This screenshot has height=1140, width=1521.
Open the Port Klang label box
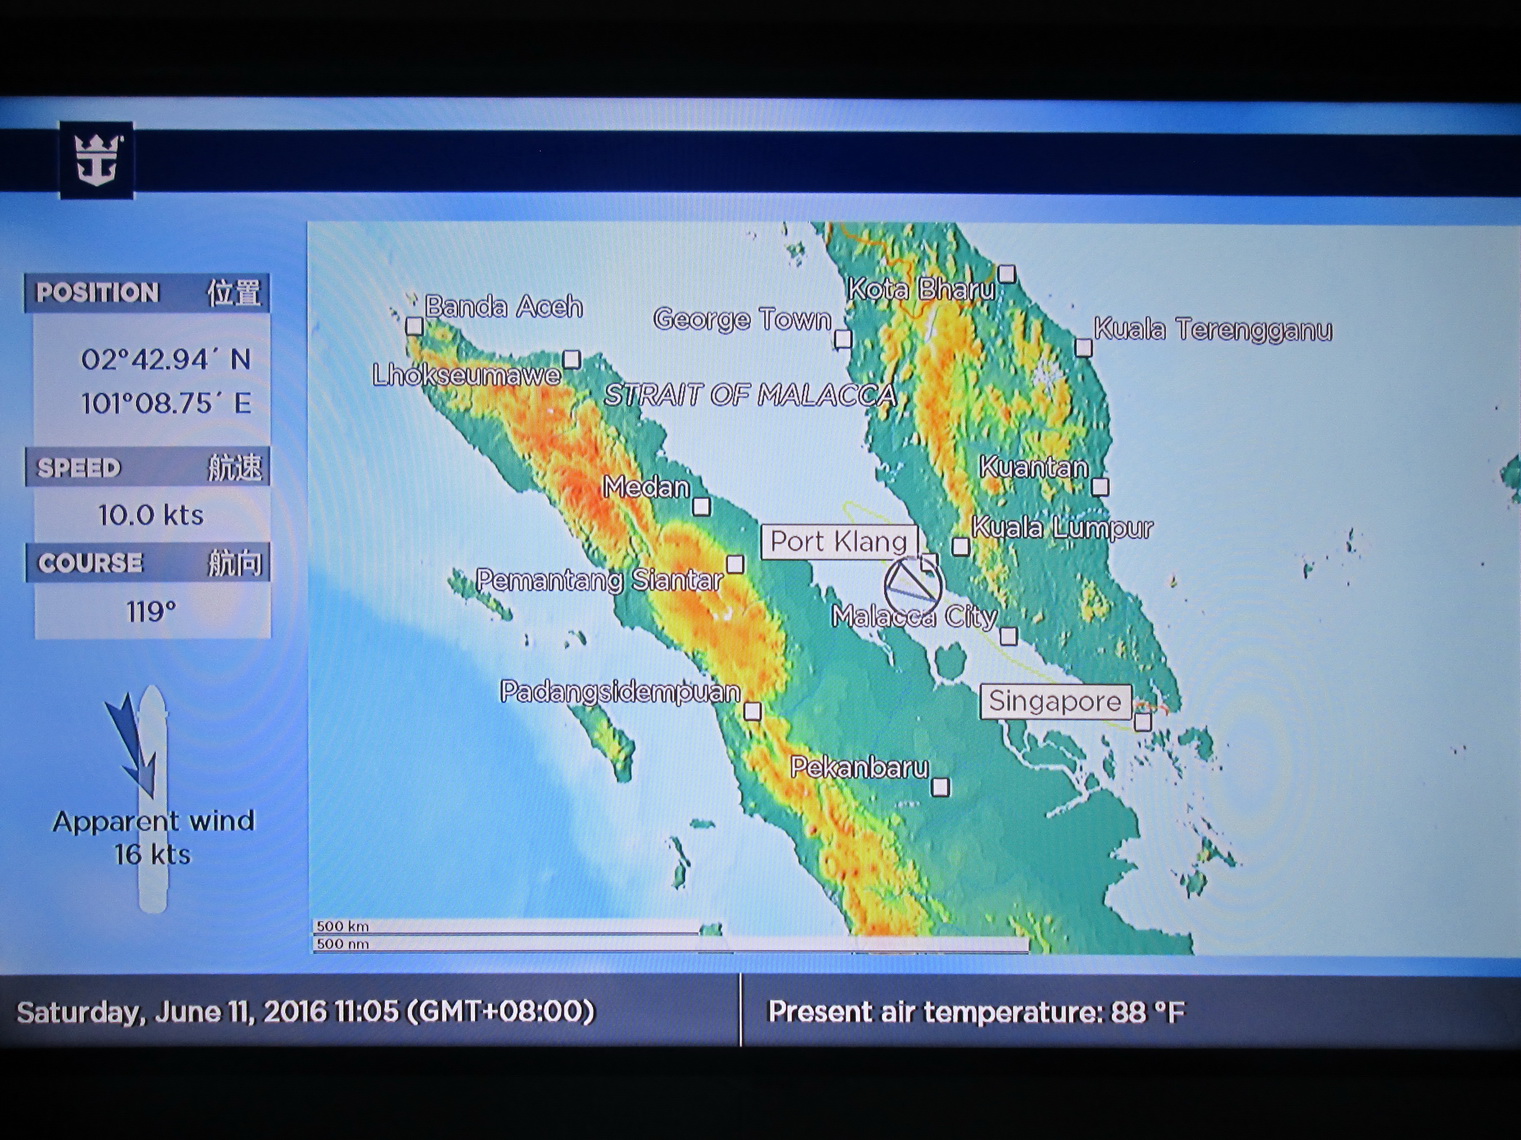(839, 542)
